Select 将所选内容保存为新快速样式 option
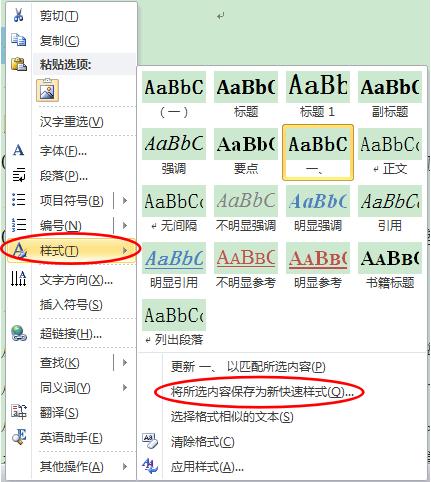Image resolution: width=431 pixels, height=482 pixels. [x=262, y=392]
